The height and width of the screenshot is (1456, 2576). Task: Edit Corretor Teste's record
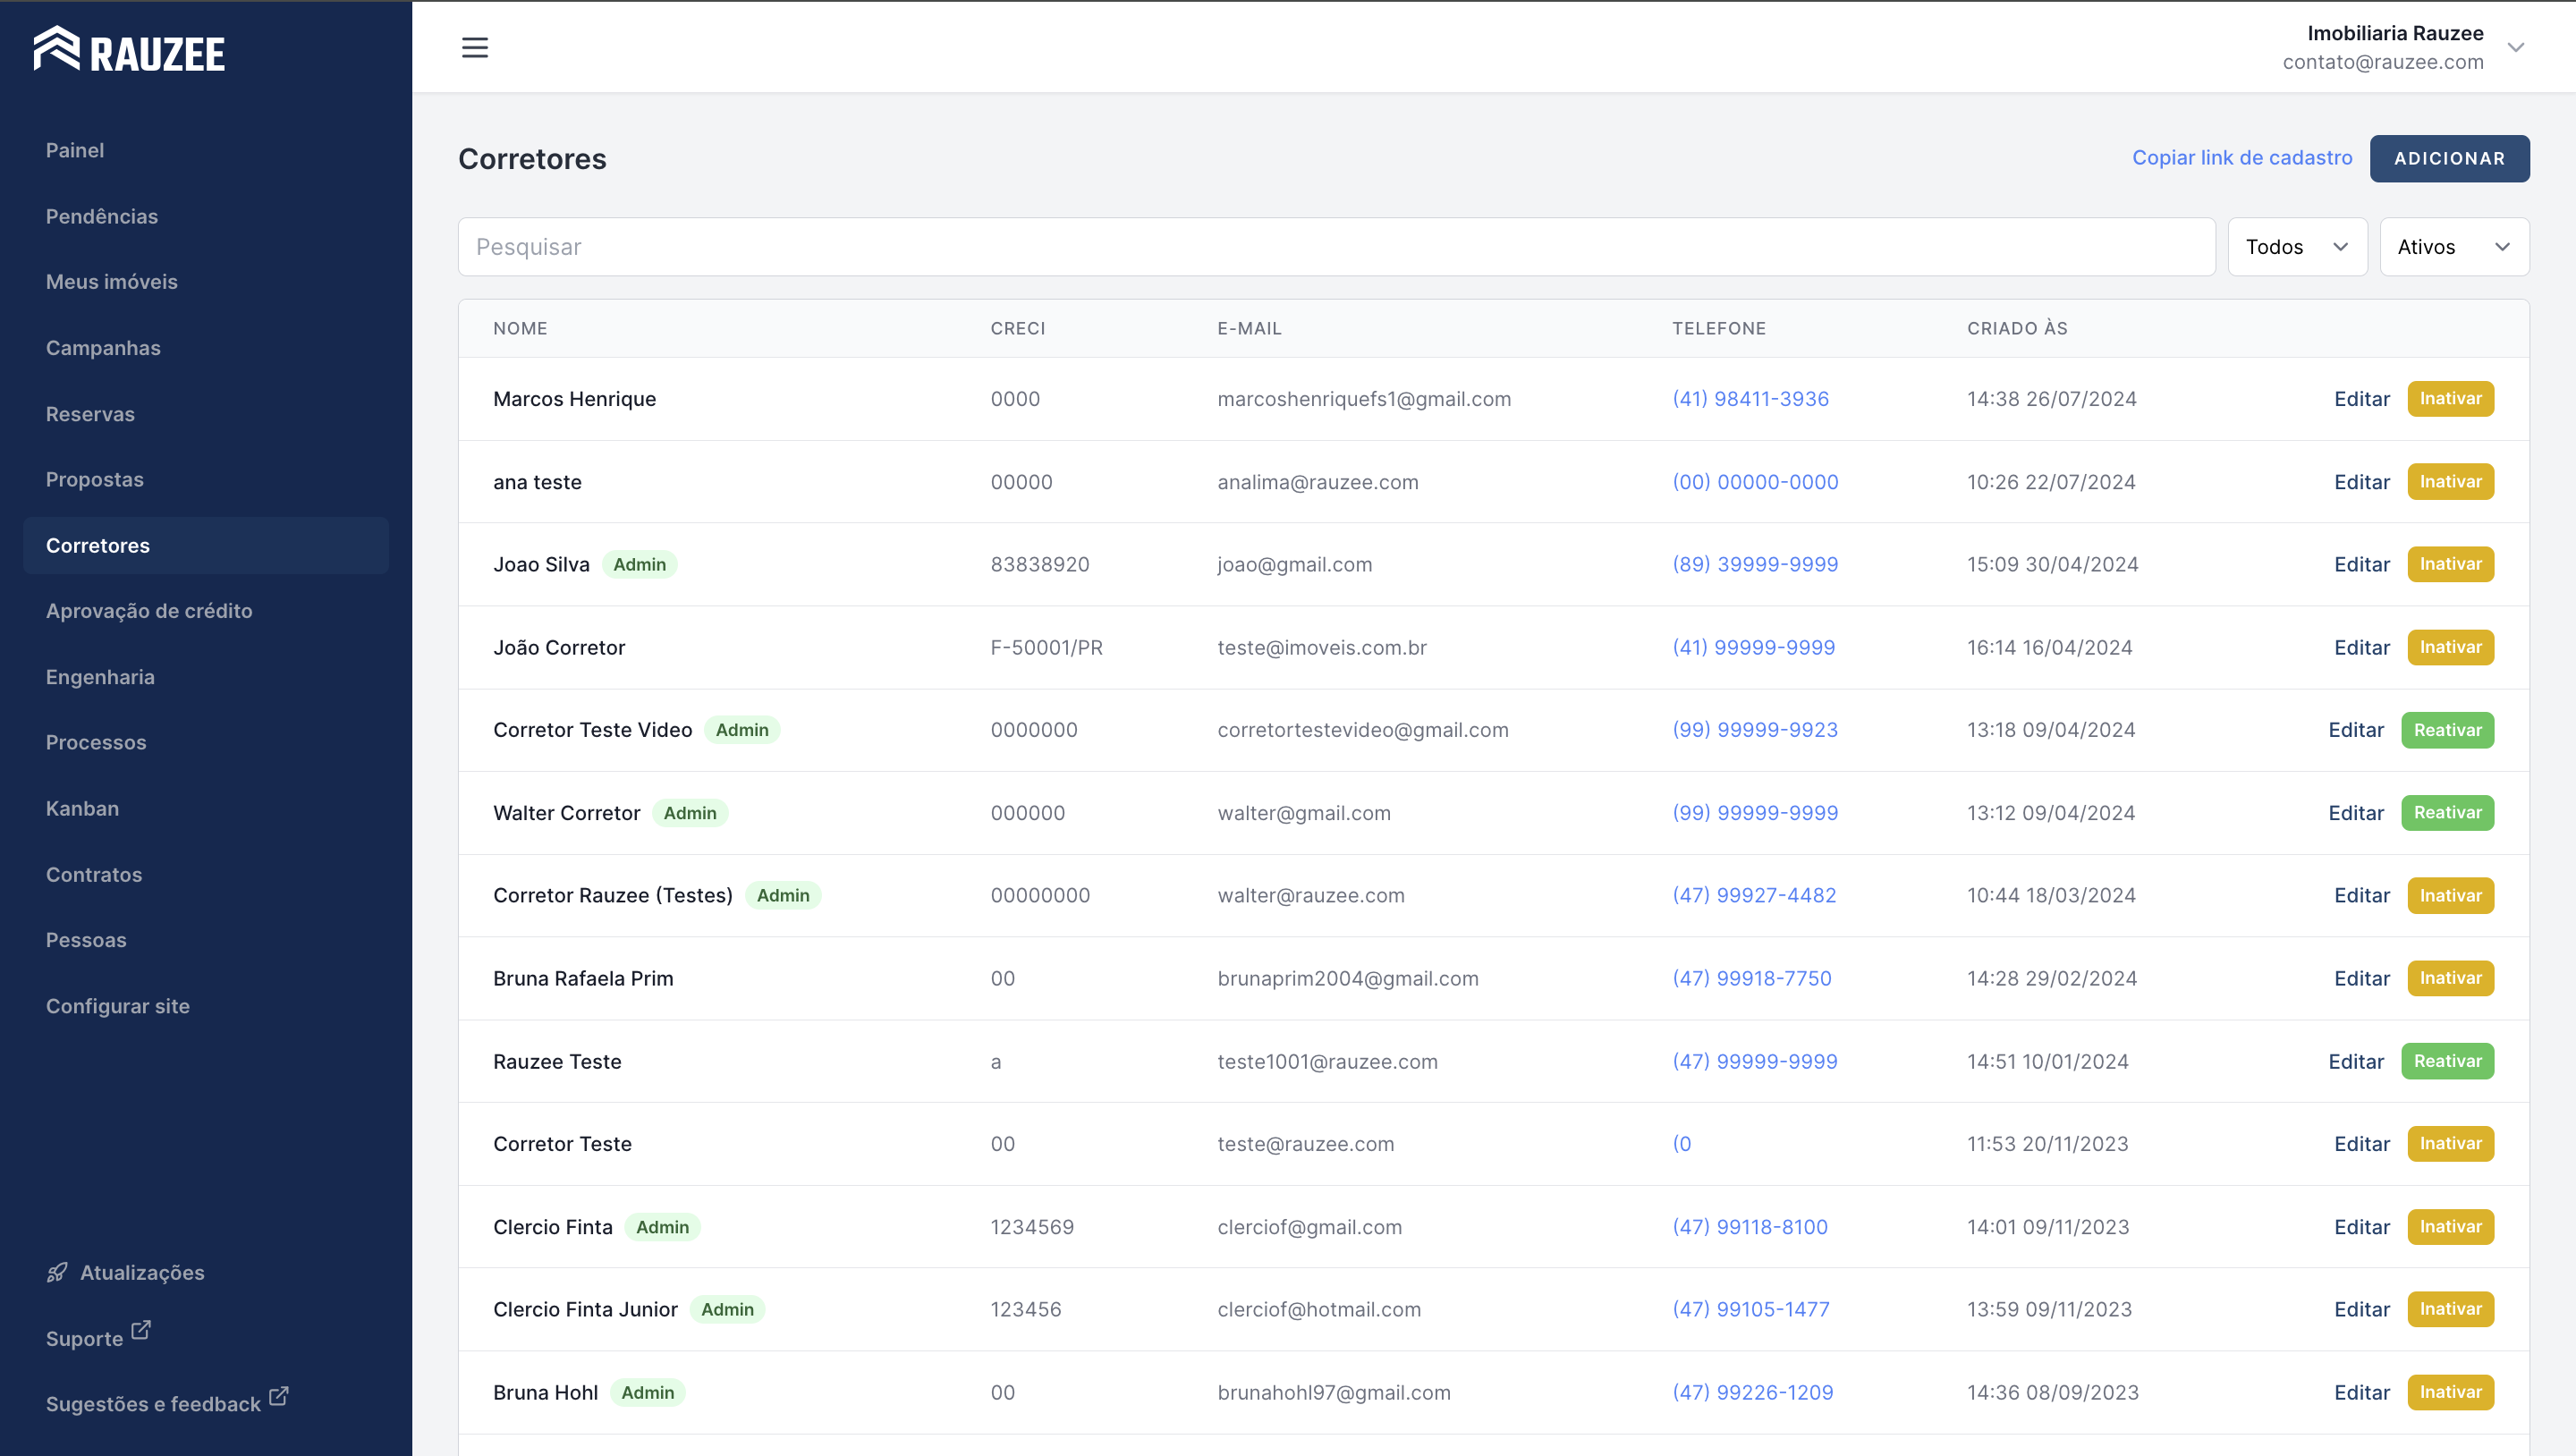pyautogui.click(x=2361, y=1144)
